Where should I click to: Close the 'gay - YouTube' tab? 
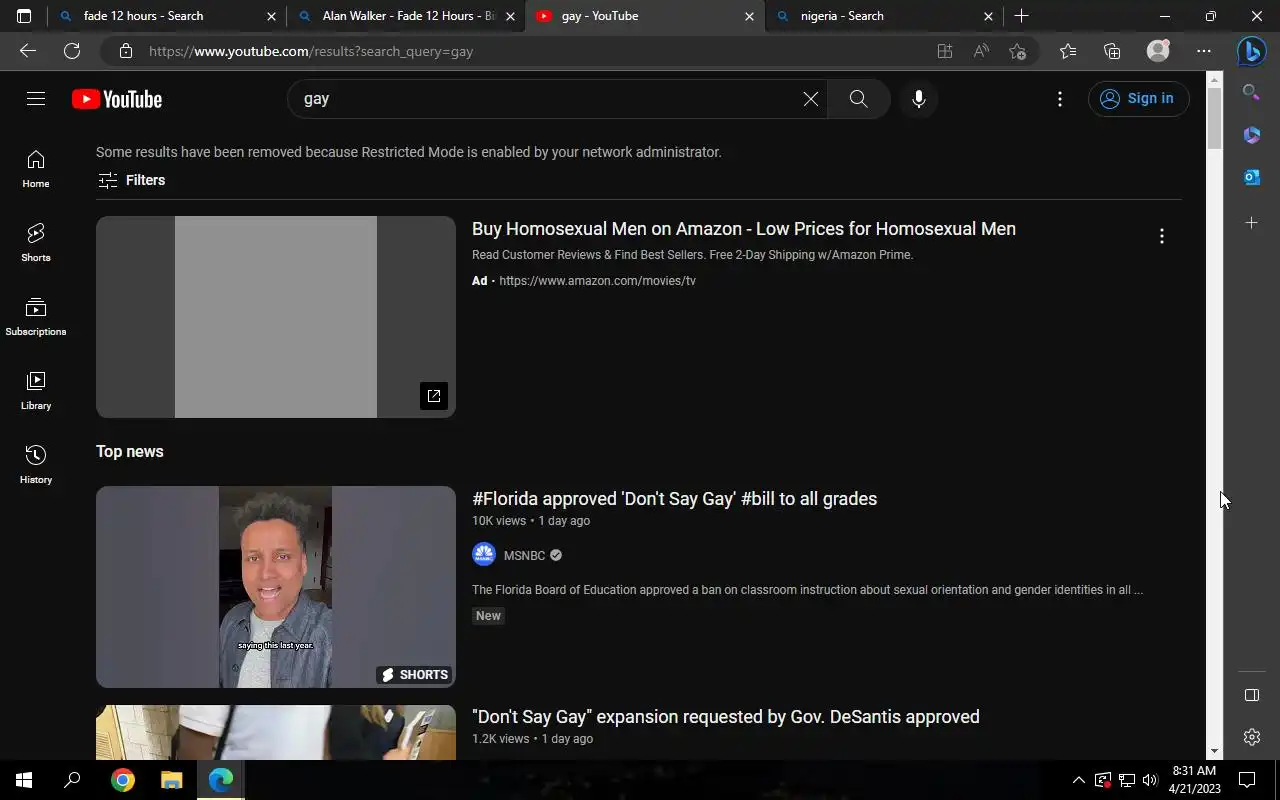pyautogui.click(x=750, y=16)
